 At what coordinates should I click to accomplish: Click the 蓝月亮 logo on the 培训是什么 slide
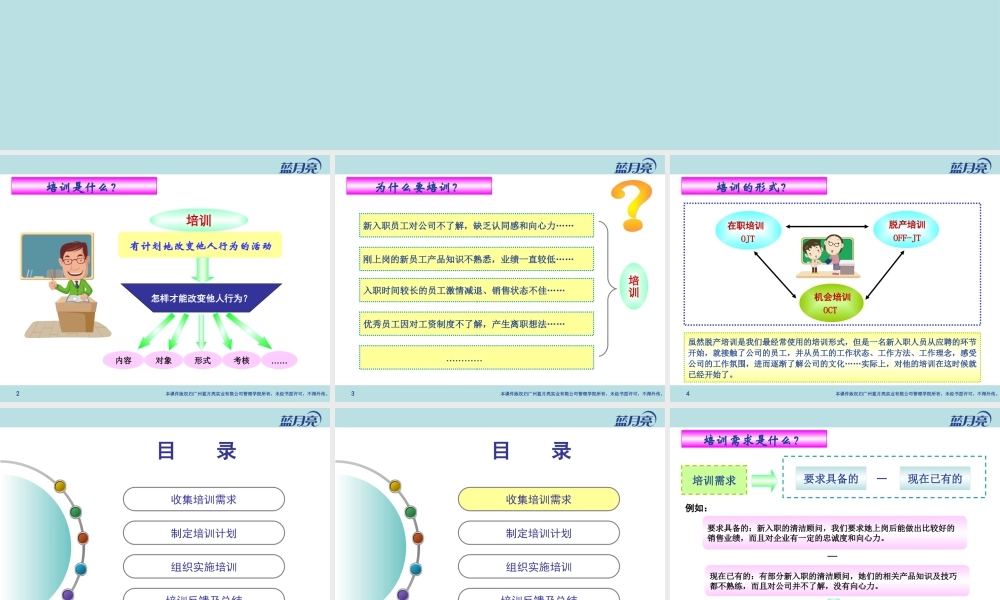tap(300, 166)
